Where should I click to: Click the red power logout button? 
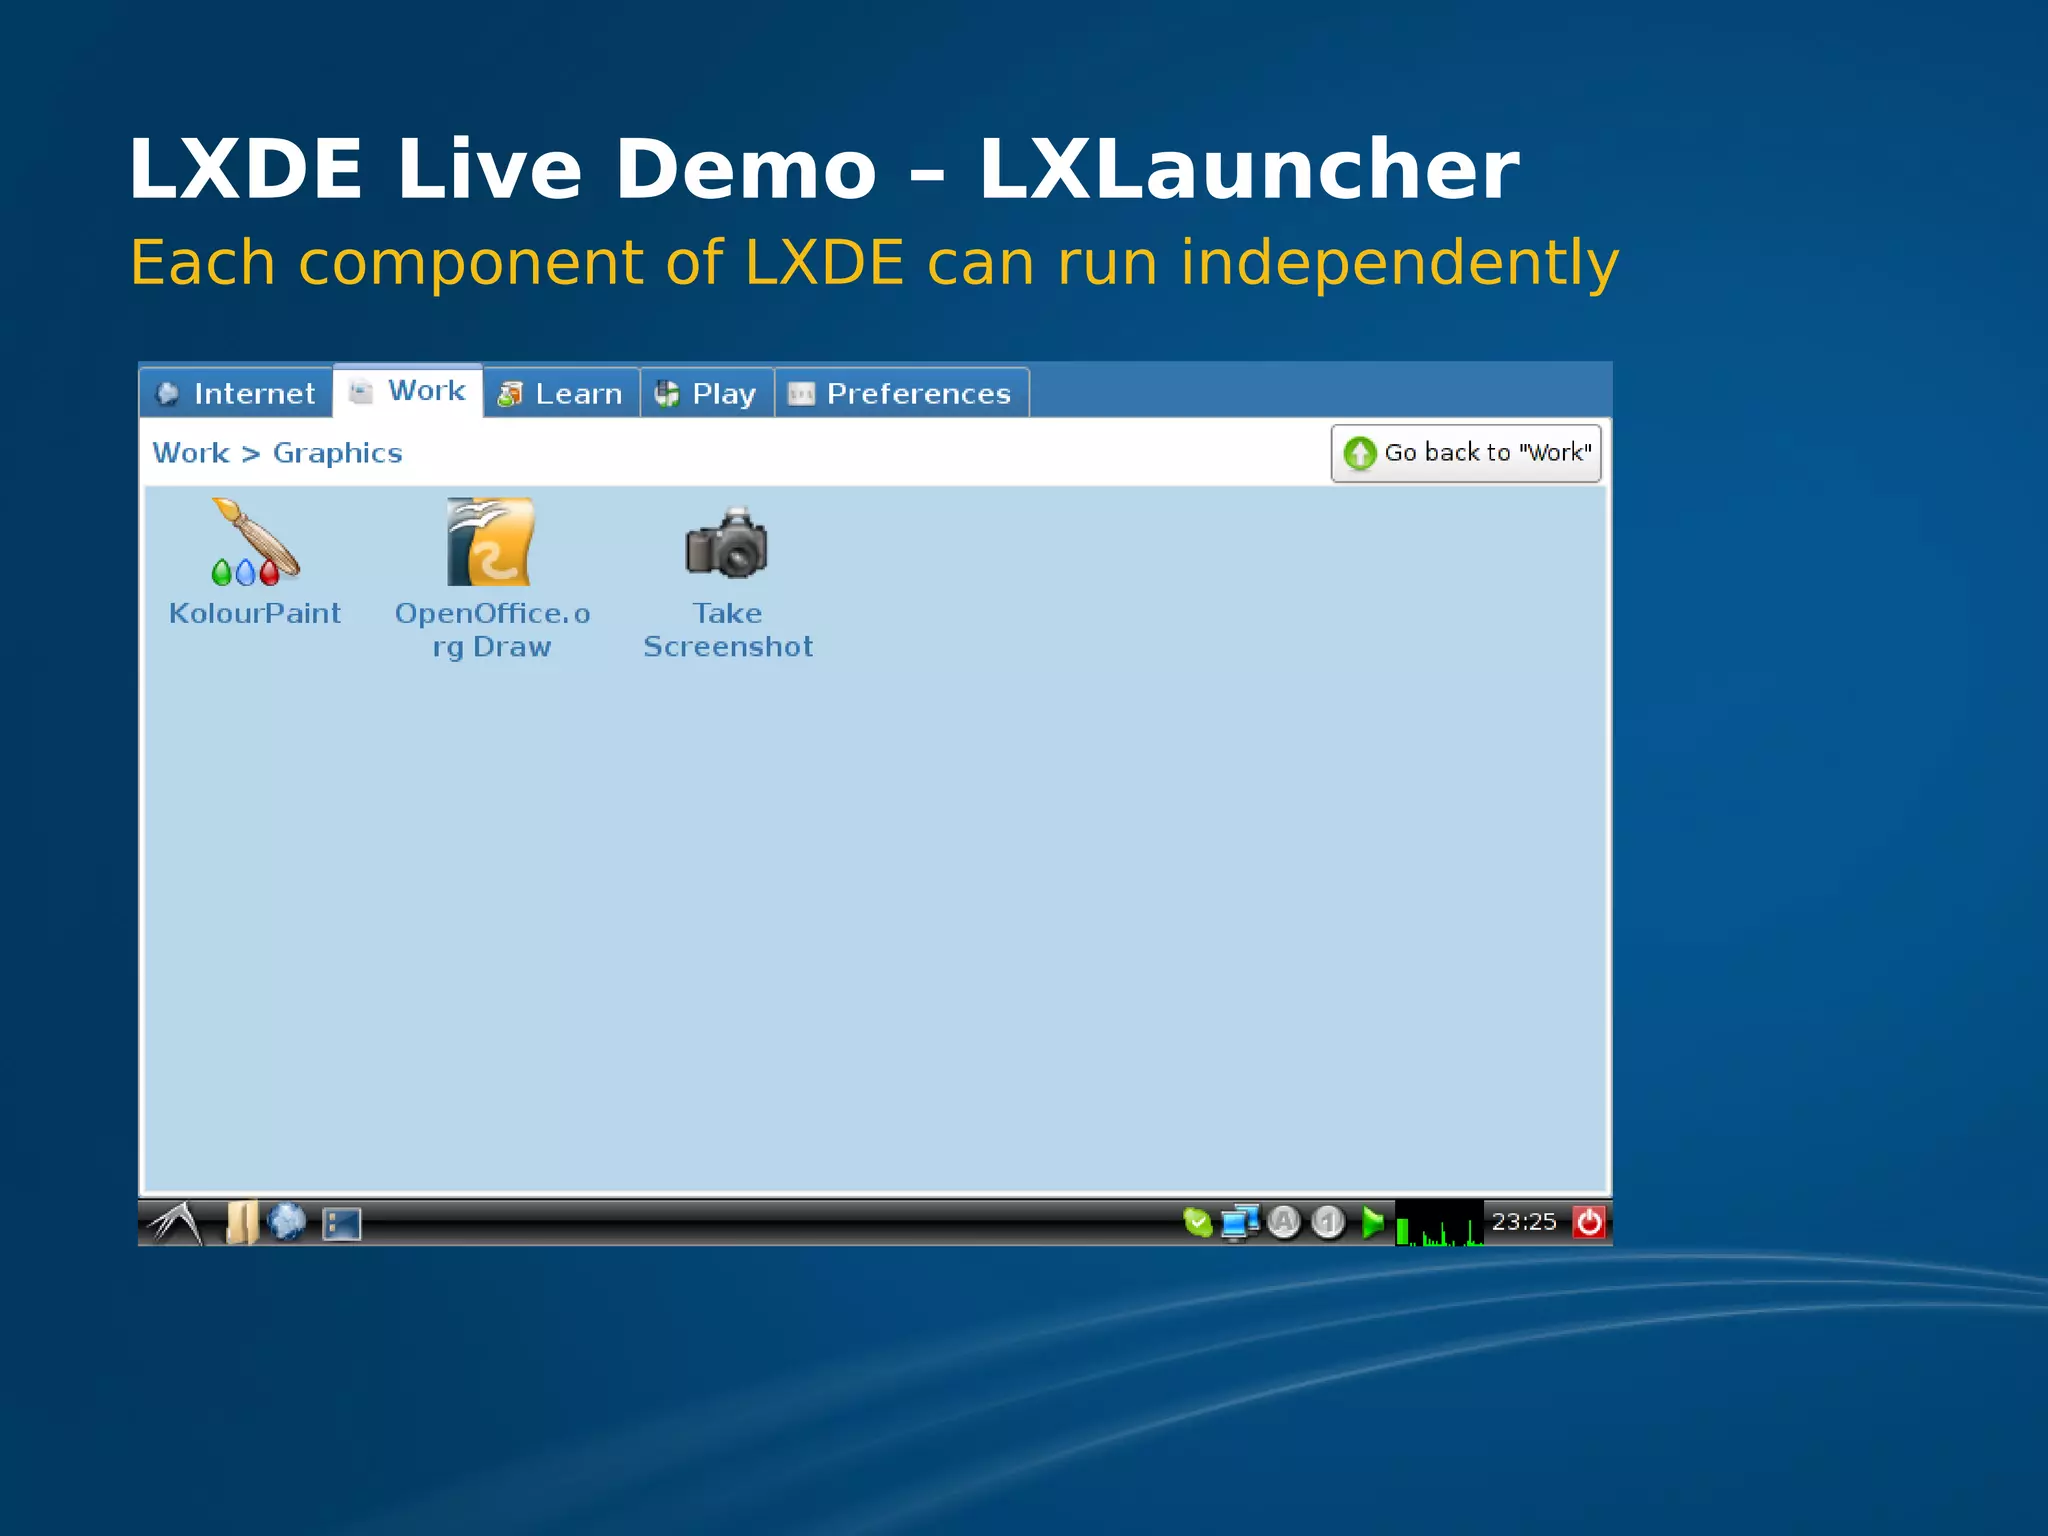click(1589, 1222)
